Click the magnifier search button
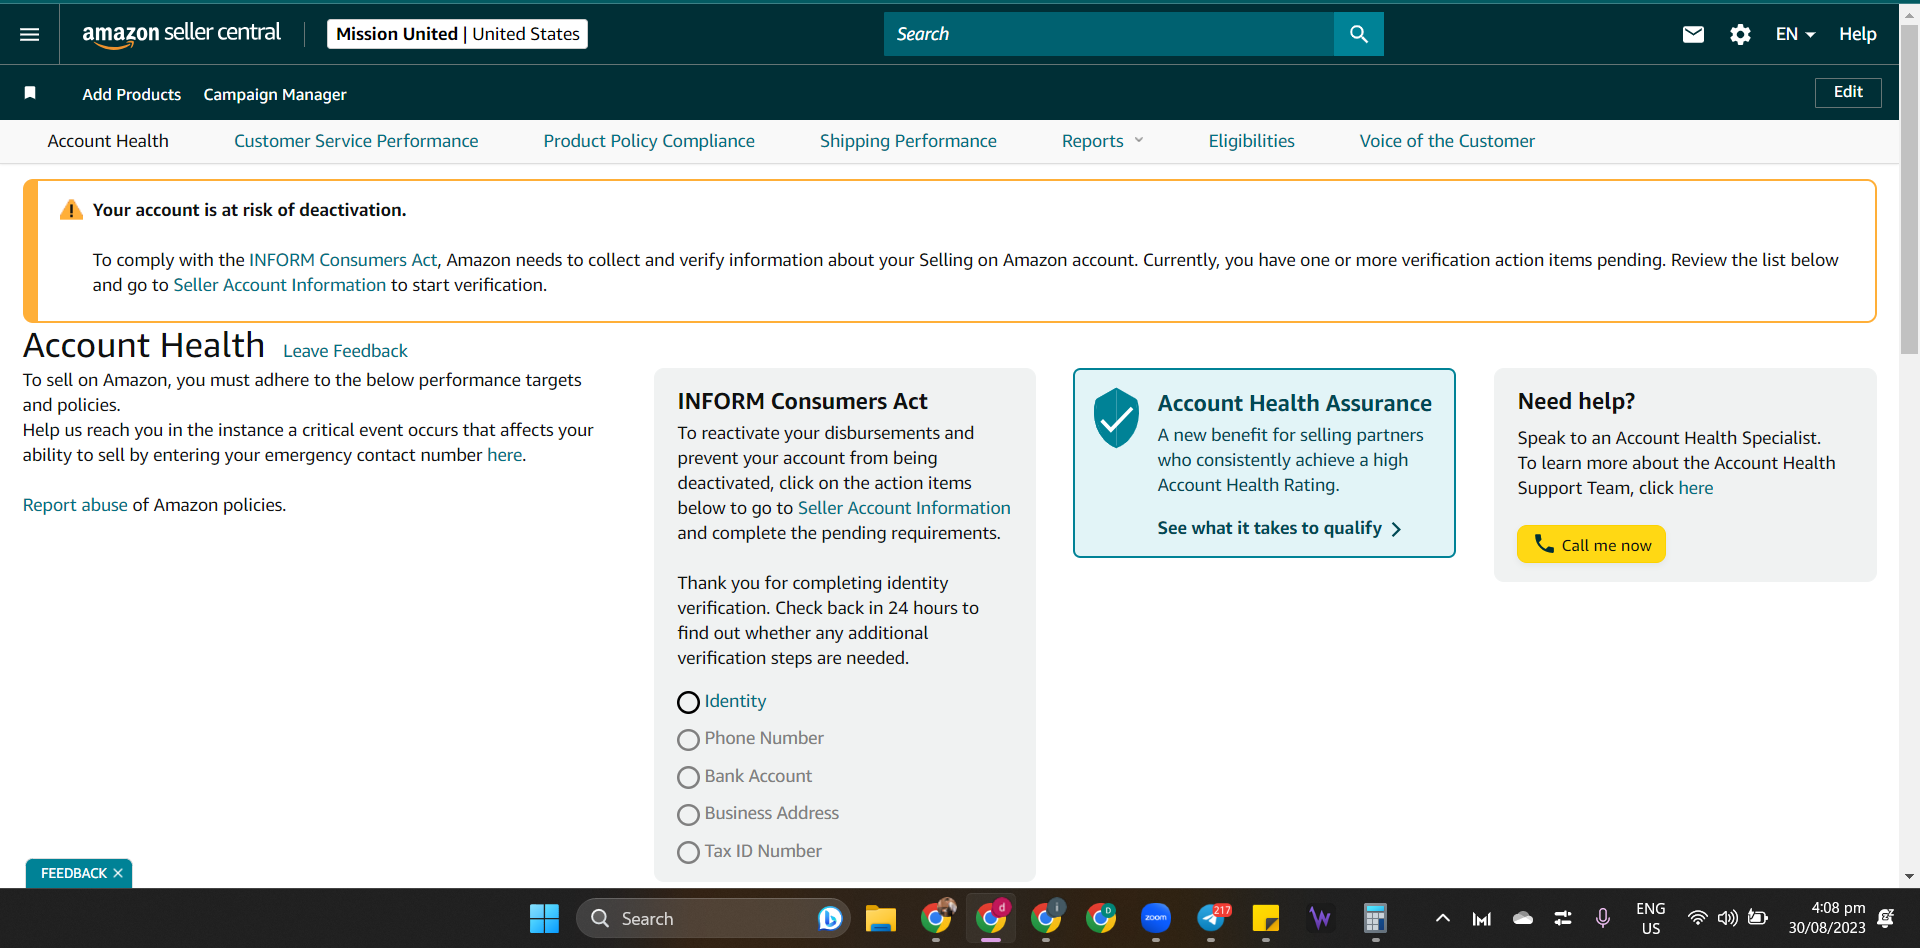1920x948 pixels. (x=1358, y=34)
